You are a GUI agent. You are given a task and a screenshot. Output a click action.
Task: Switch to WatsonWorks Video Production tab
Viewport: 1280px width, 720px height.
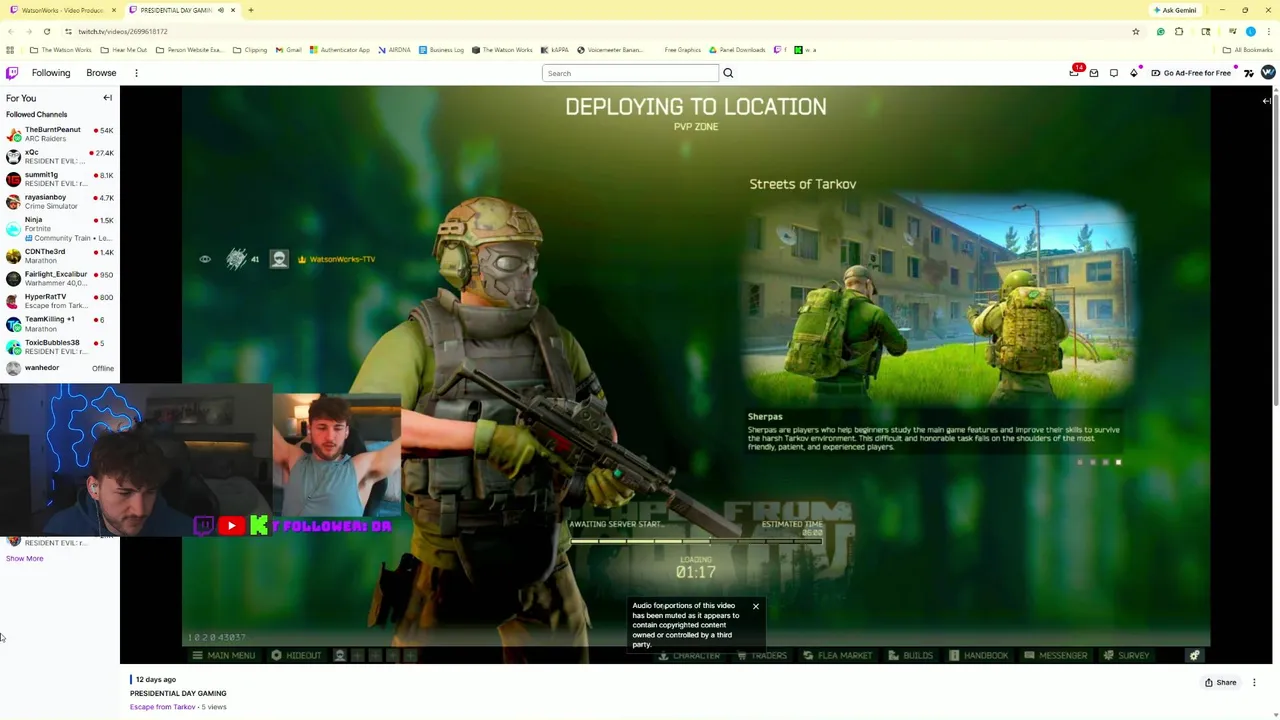[x=63, y=10]
